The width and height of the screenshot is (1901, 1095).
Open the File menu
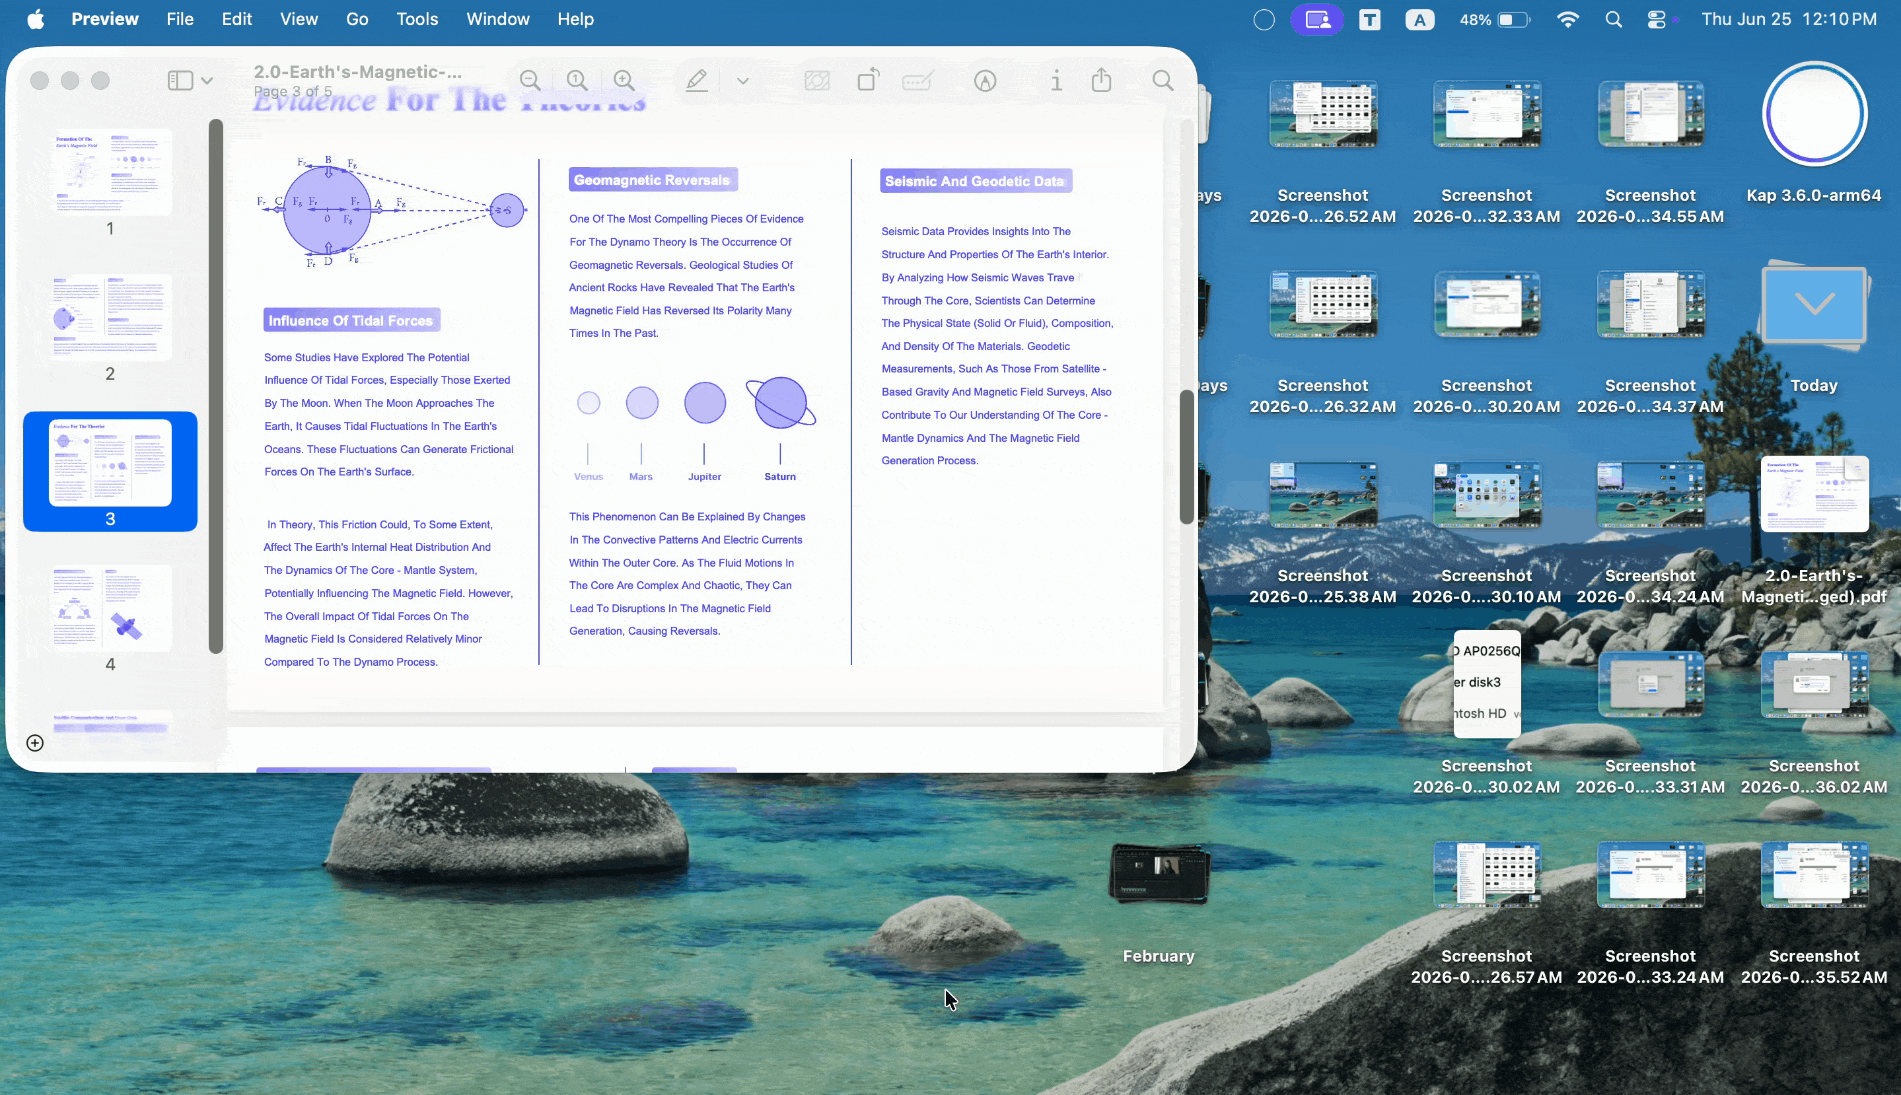180,19
